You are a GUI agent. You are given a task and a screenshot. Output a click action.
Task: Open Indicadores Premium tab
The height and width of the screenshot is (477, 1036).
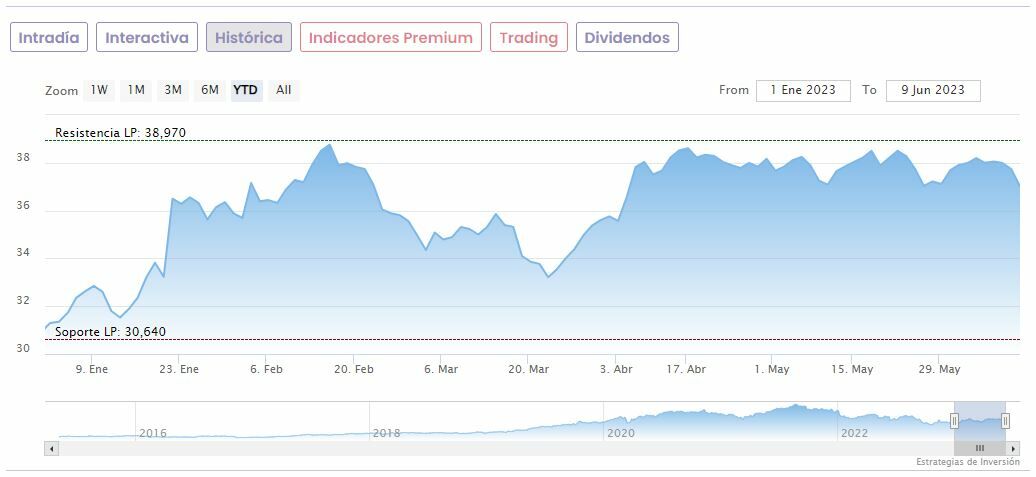(x=390, y=38)
